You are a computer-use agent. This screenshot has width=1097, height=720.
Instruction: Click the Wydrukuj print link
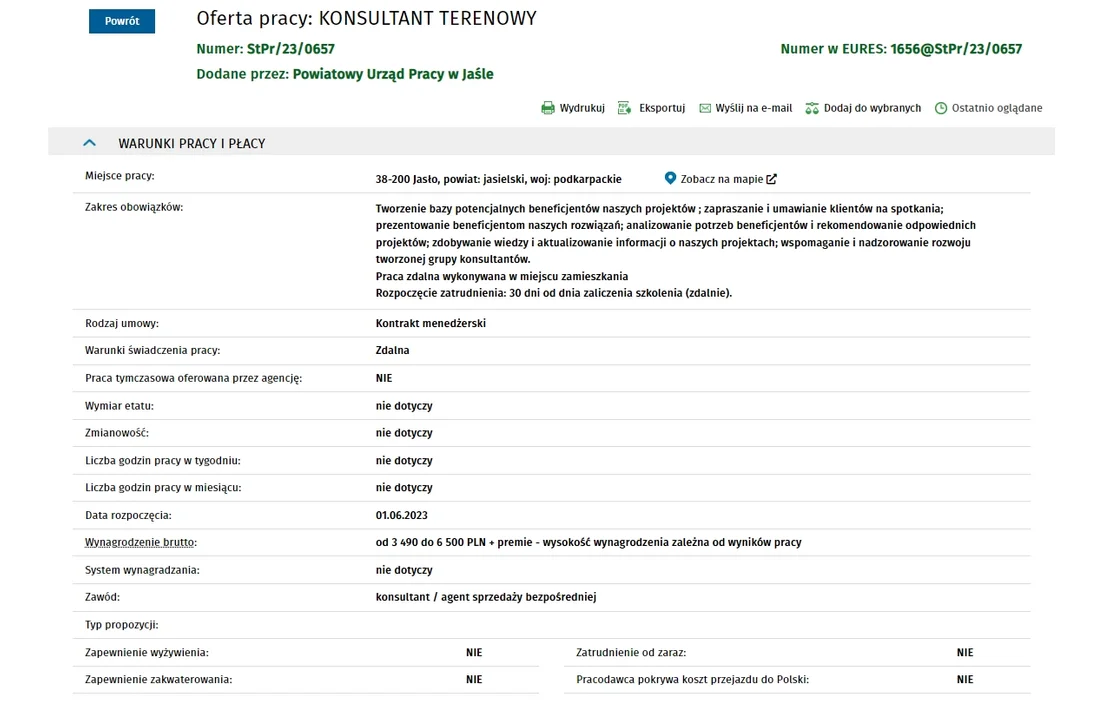(x=582, y=108)
